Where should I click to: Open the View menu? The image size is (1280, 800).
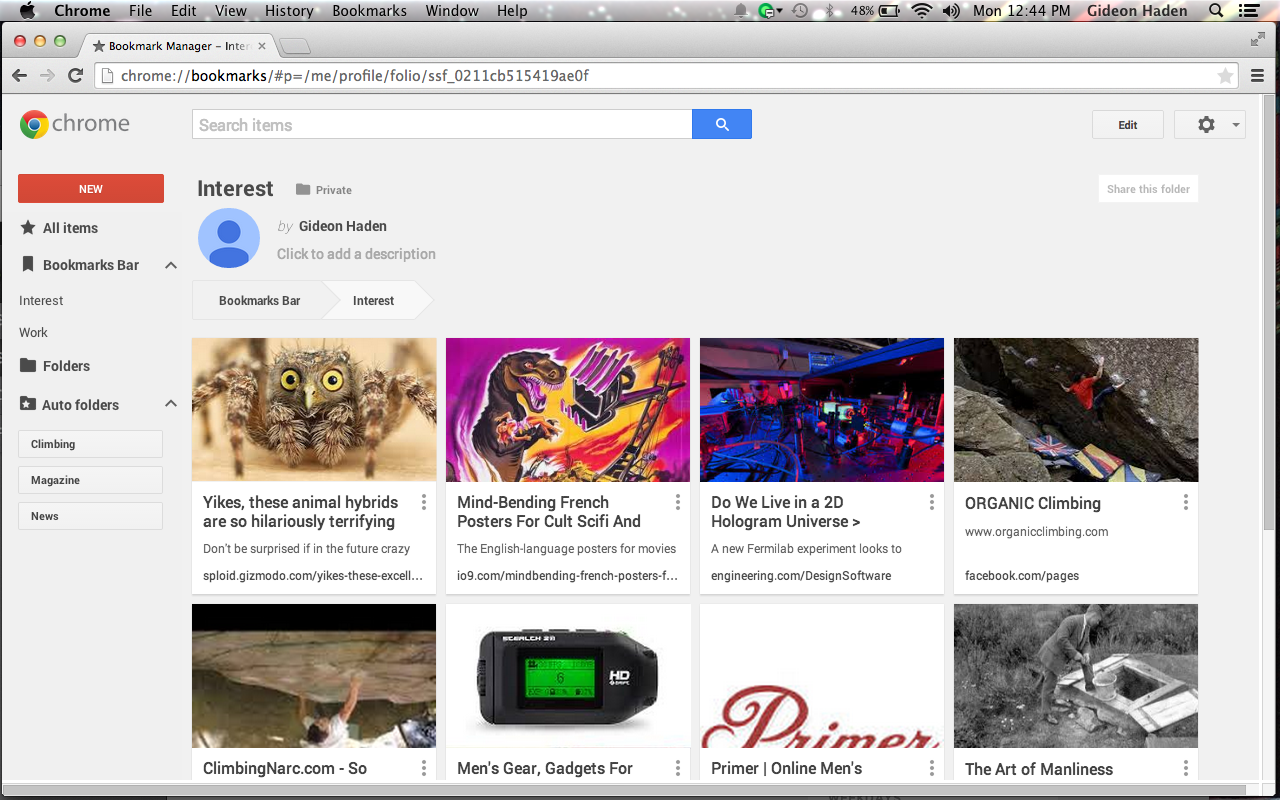(x=231, y=11)
